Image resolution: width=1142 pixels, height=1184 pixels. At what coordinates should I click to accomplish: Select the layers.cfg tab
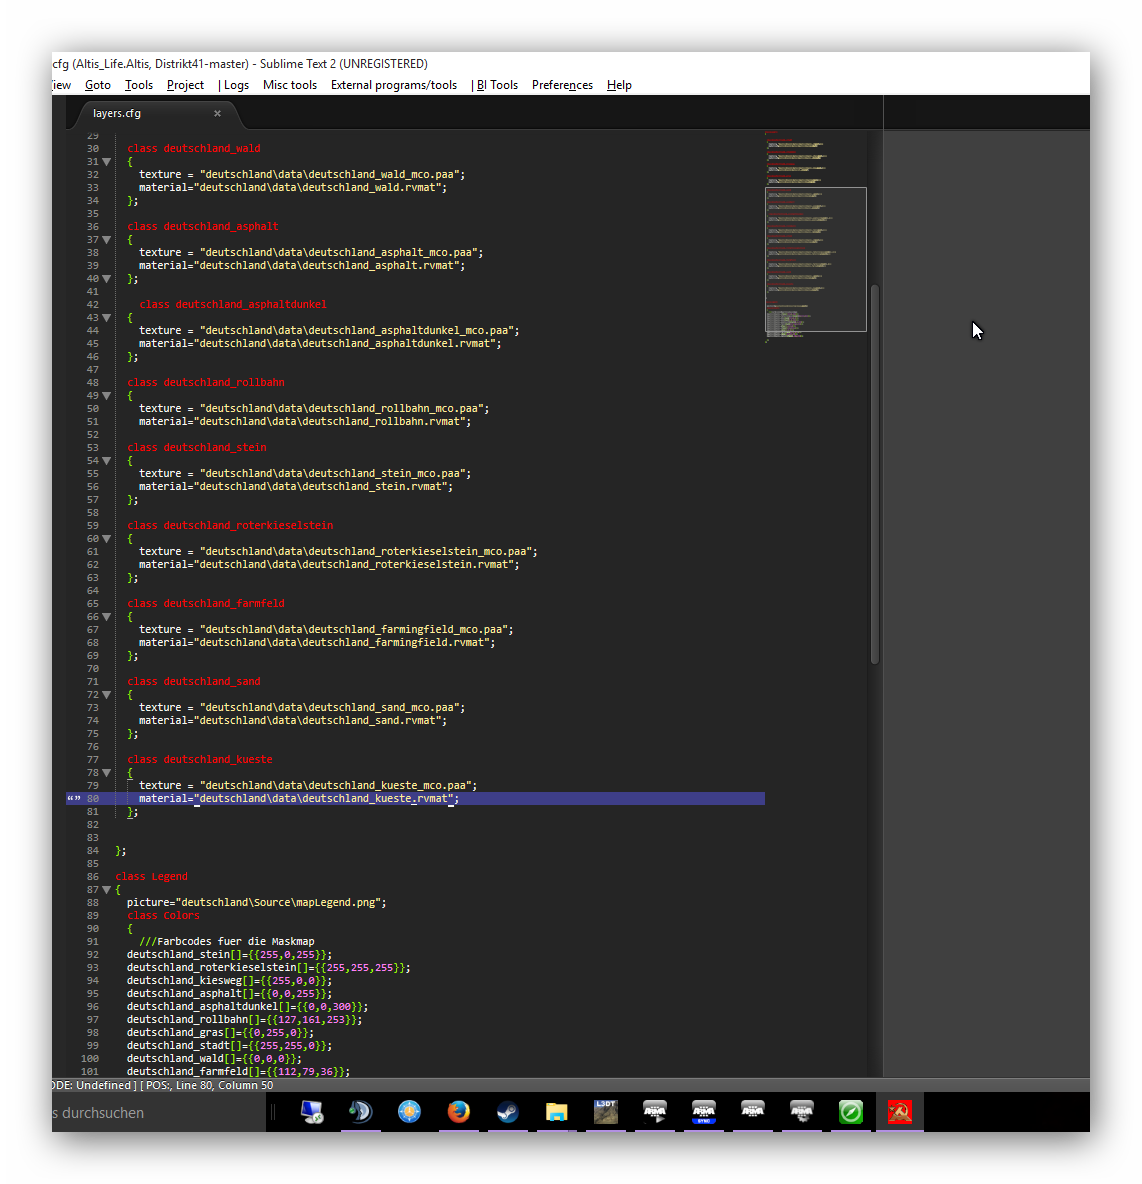click(117, 114)
